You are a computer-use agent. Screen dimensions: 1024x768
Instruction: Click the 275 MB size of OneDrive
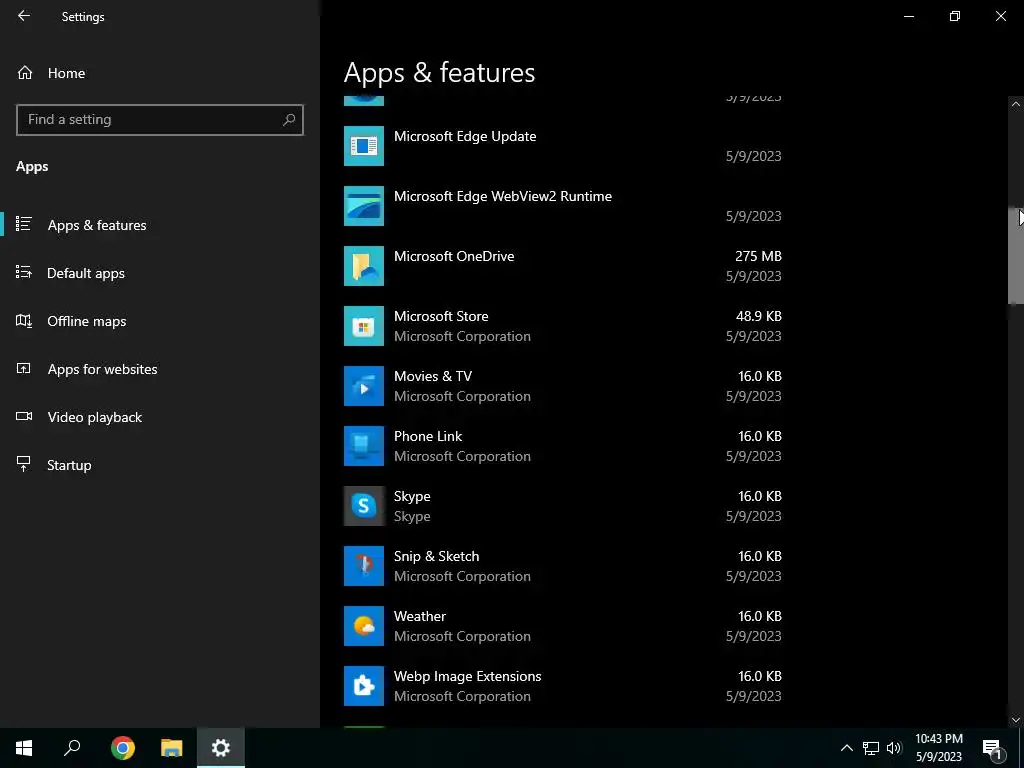click(758, 256)
